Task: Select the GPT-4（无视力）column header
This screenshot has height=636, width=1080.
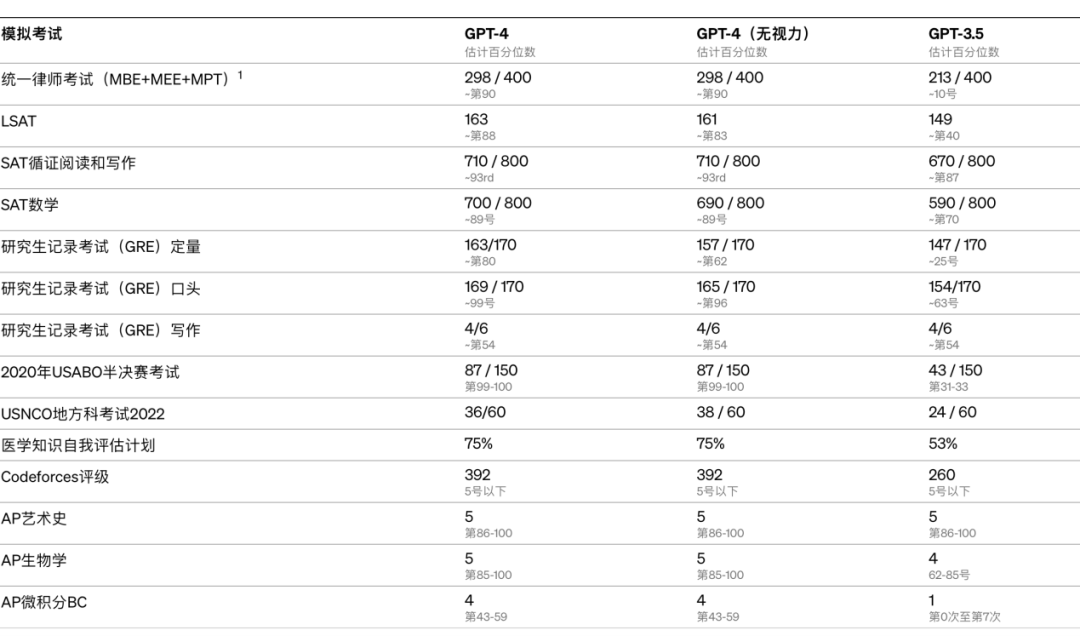Action: (x=752, y=34)
